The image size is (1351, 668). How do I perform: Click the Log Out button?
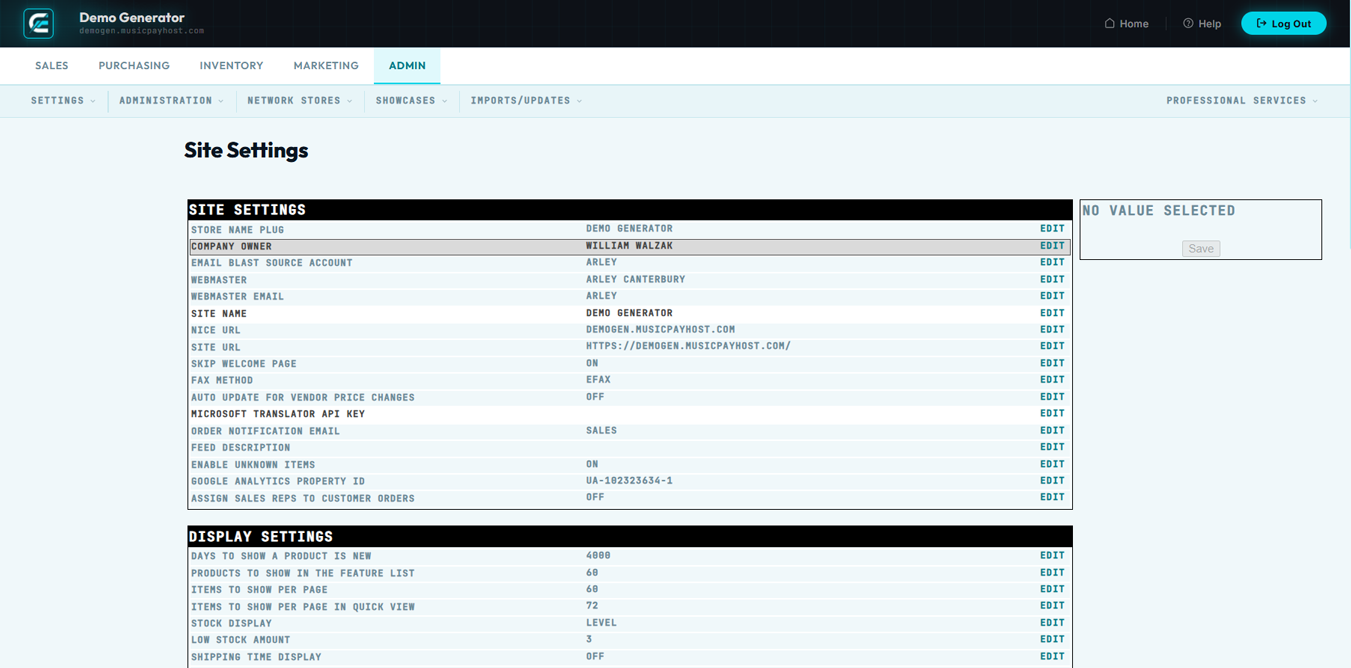(x=1283, y=23)
